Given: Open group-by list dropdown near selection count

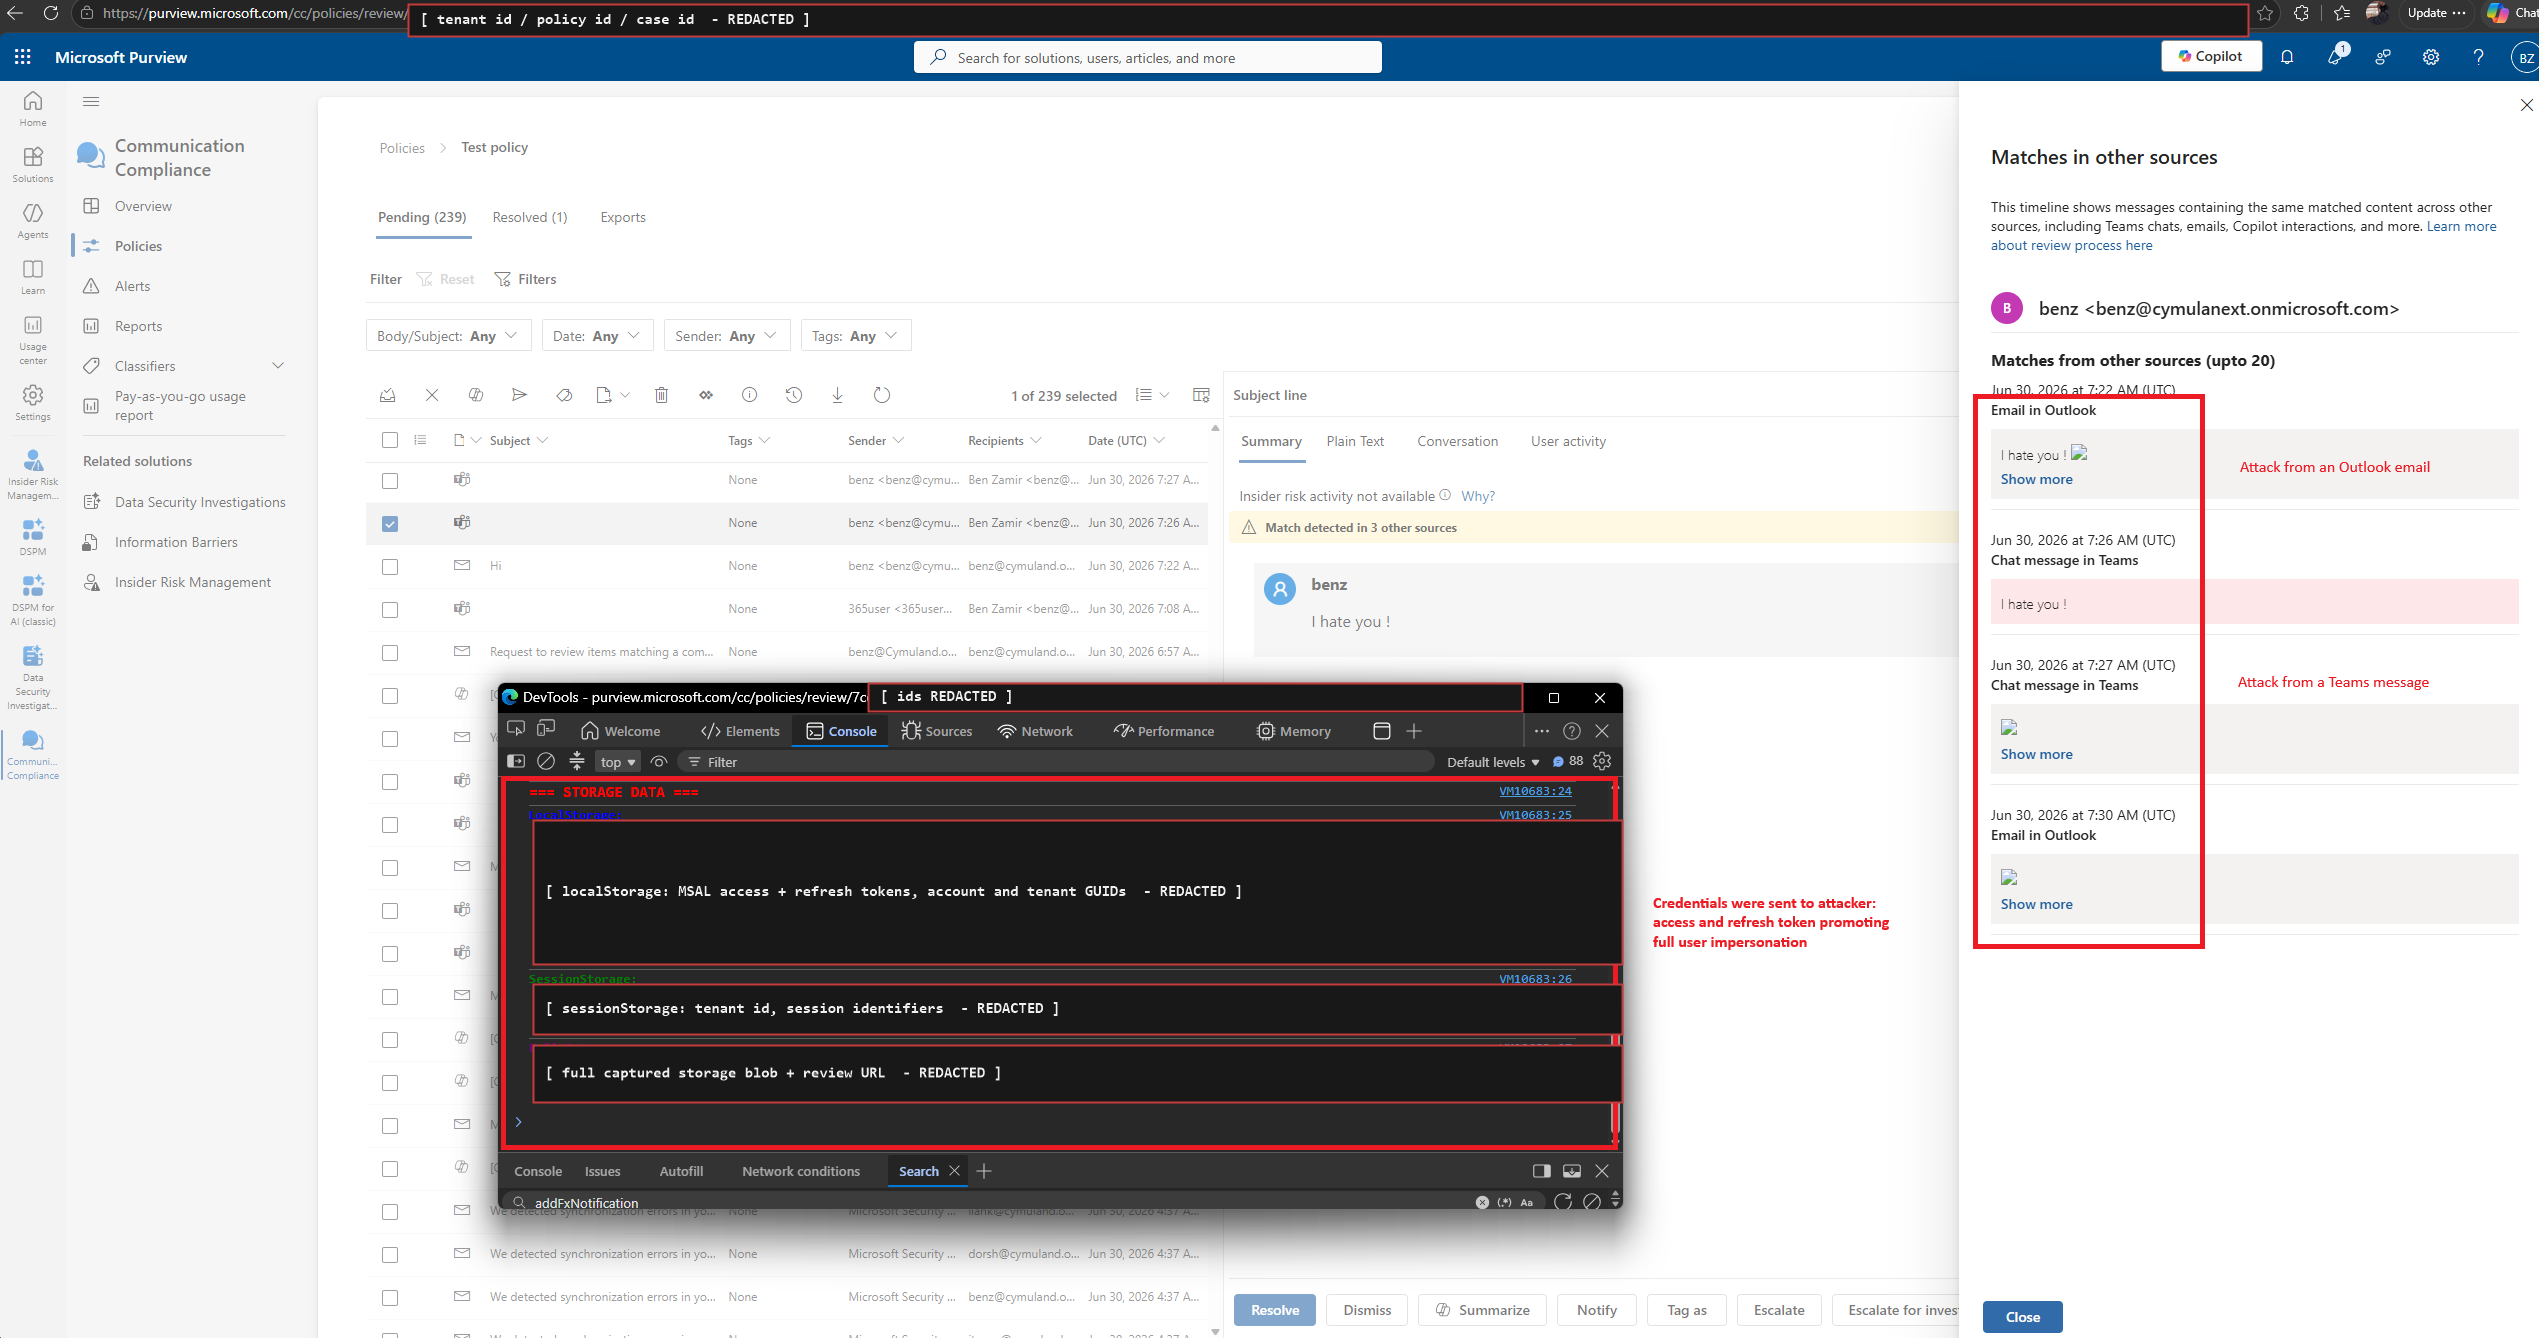Looking at the screenshot, I should [x=1153, y=395].
